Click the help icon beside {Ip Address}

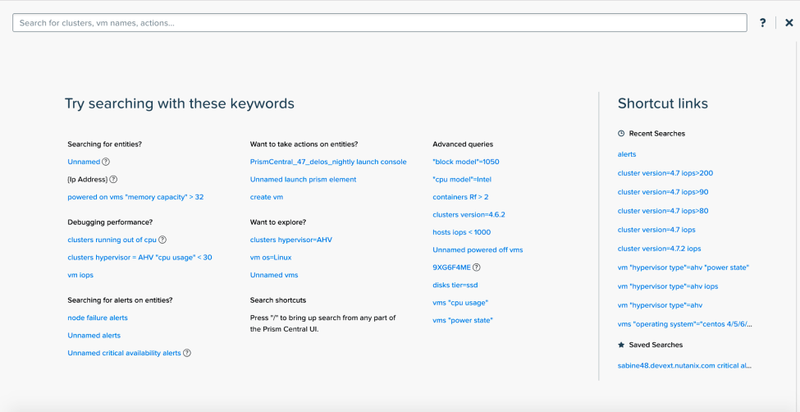[x=113, y=179]
